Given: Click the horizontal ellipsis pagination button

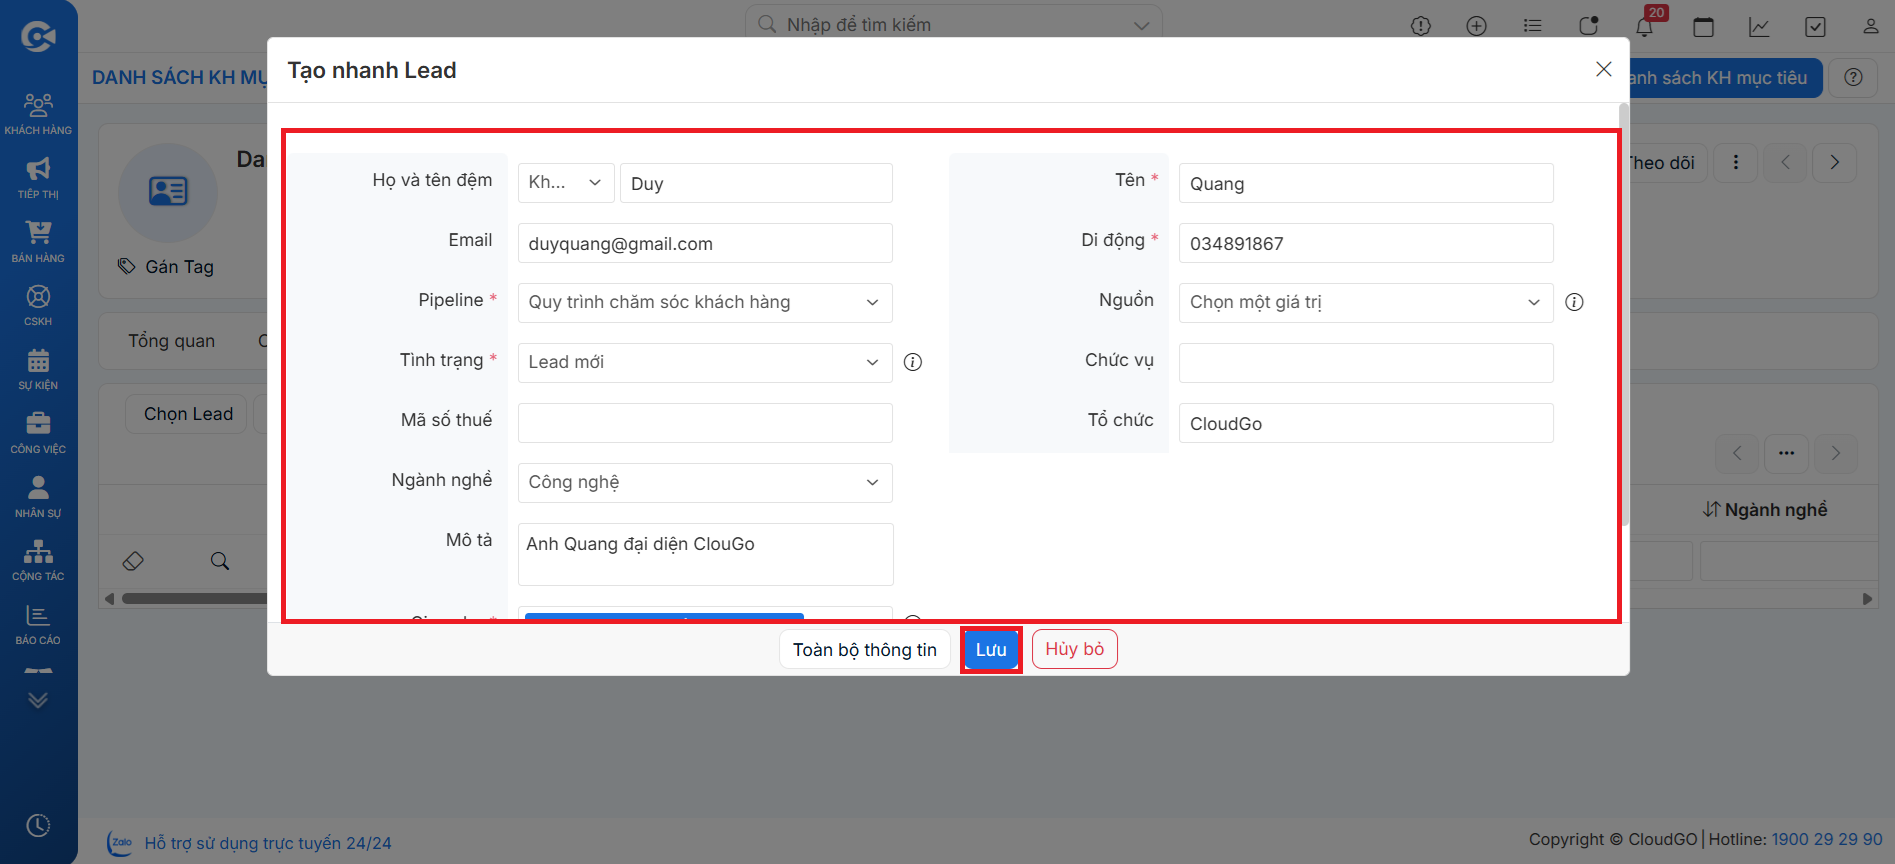Looking at the screenshot, I should (1786, 453).
